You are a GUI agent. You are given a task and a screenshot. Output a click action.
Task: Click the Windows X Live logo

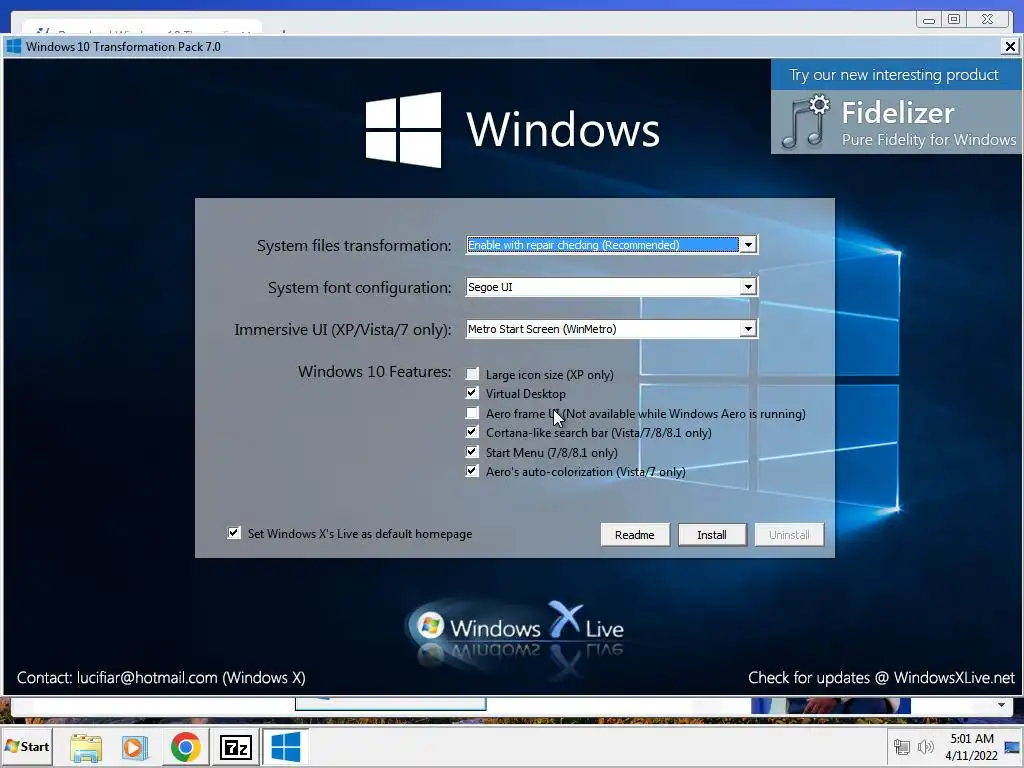point(517,628)
